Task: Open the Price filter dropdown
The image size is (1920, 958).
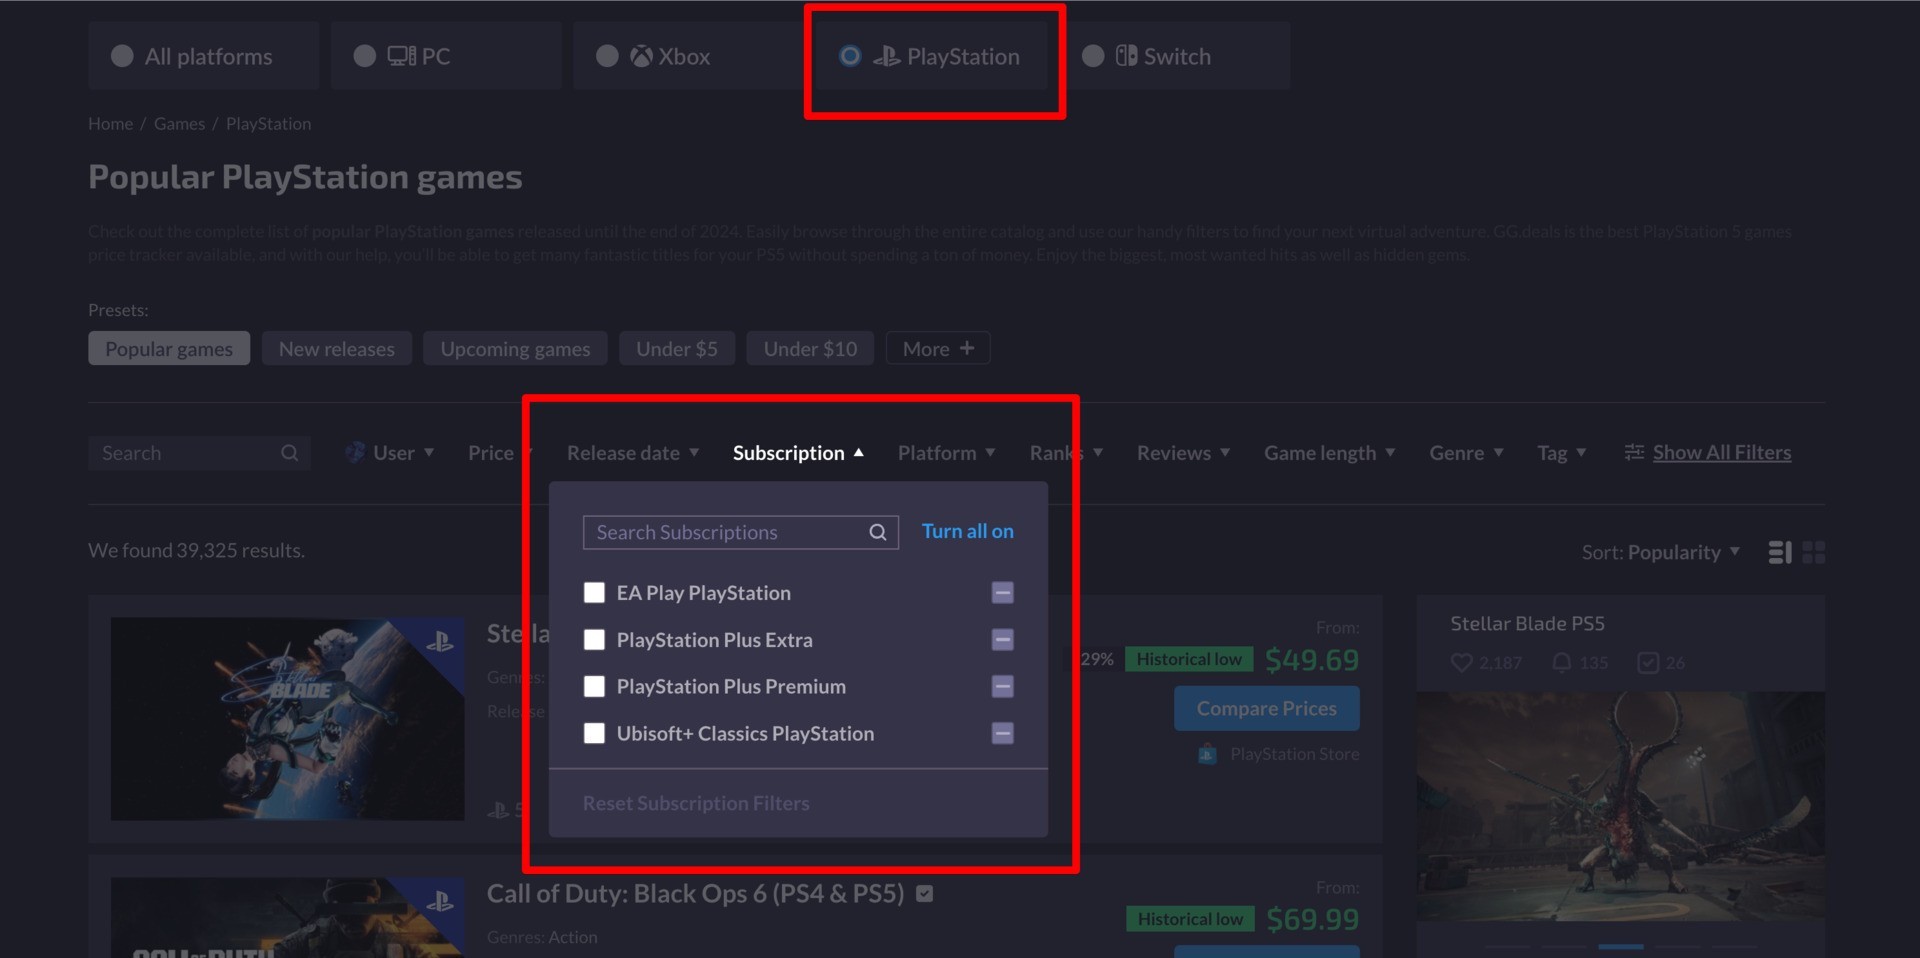Action: click(x=499, y=453)
